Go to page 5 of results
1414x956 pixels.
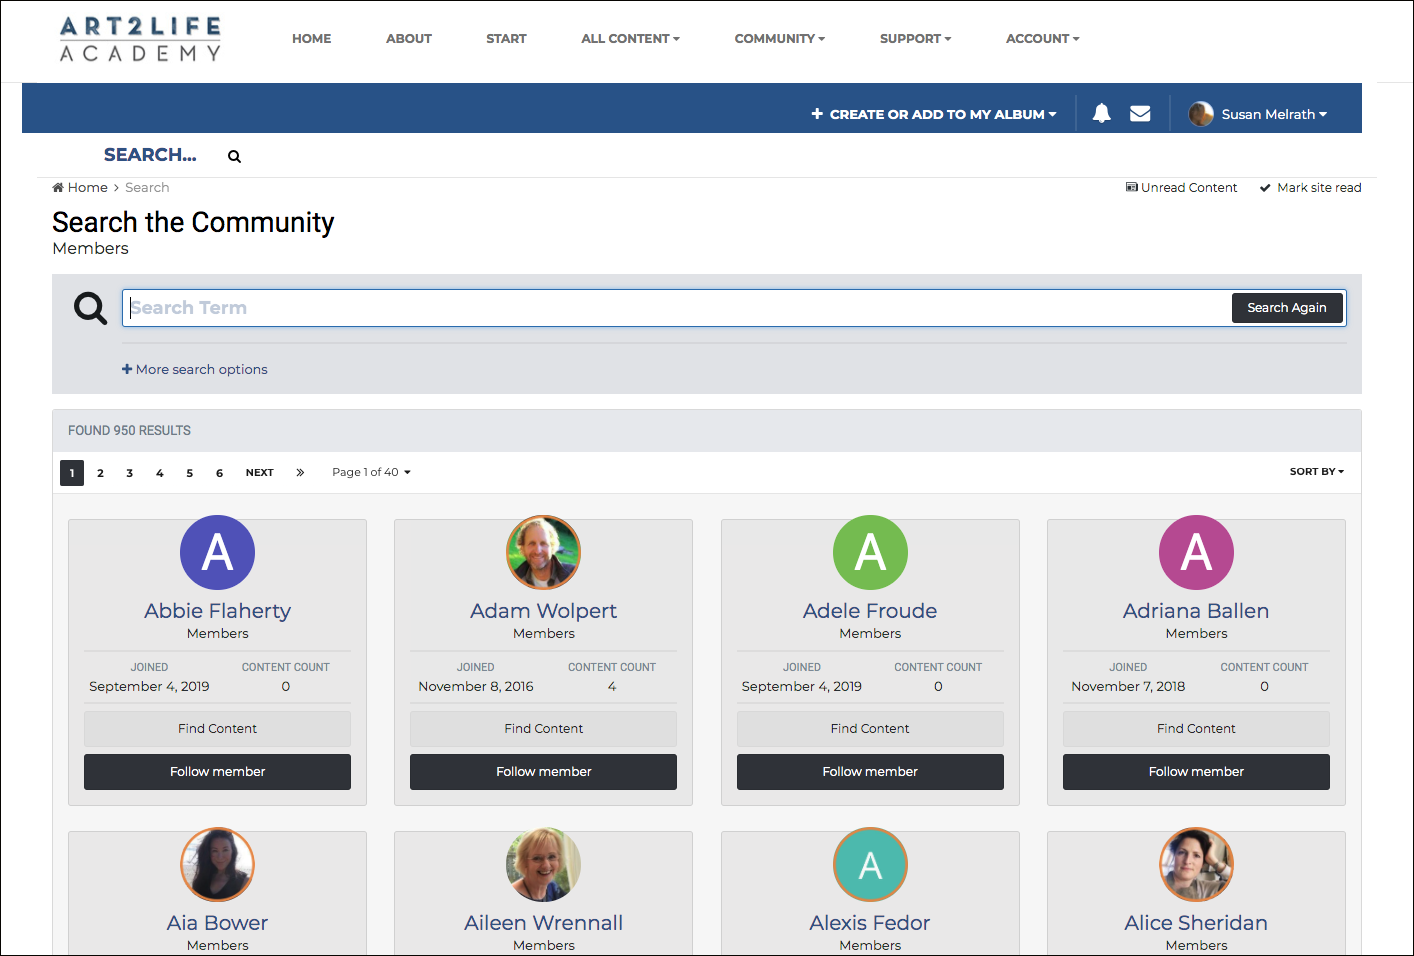pyautogui.click(x=189, y=473)
